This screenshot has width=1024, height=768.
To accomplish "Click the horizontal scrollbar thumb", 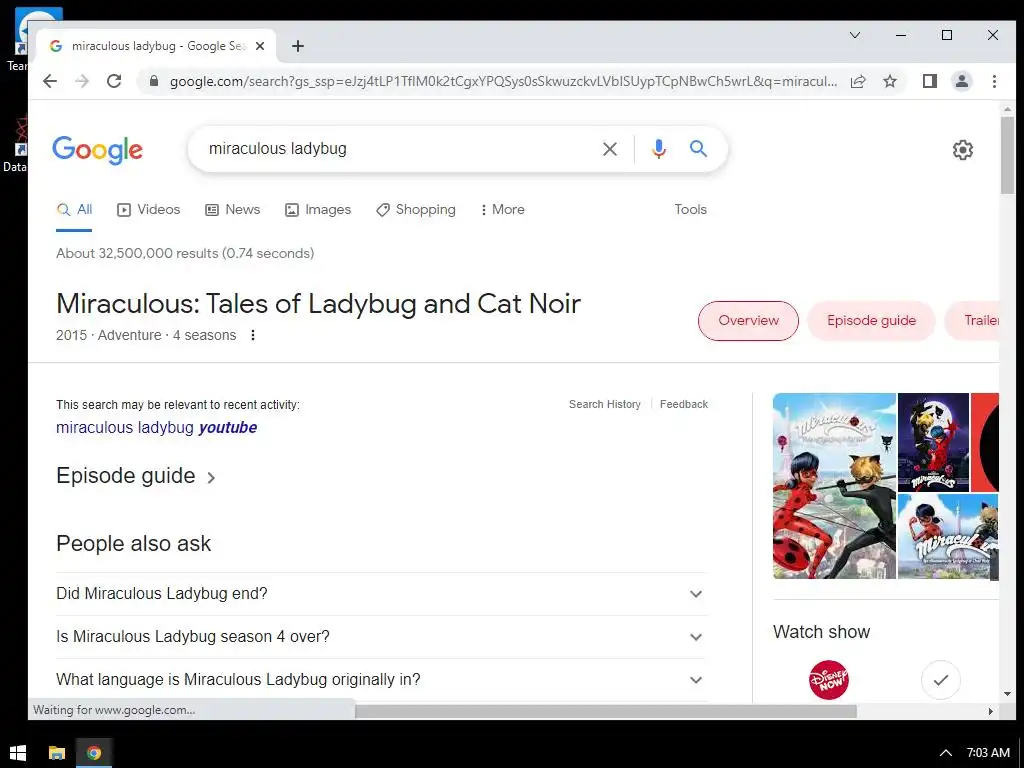I will tap(605, 711).
